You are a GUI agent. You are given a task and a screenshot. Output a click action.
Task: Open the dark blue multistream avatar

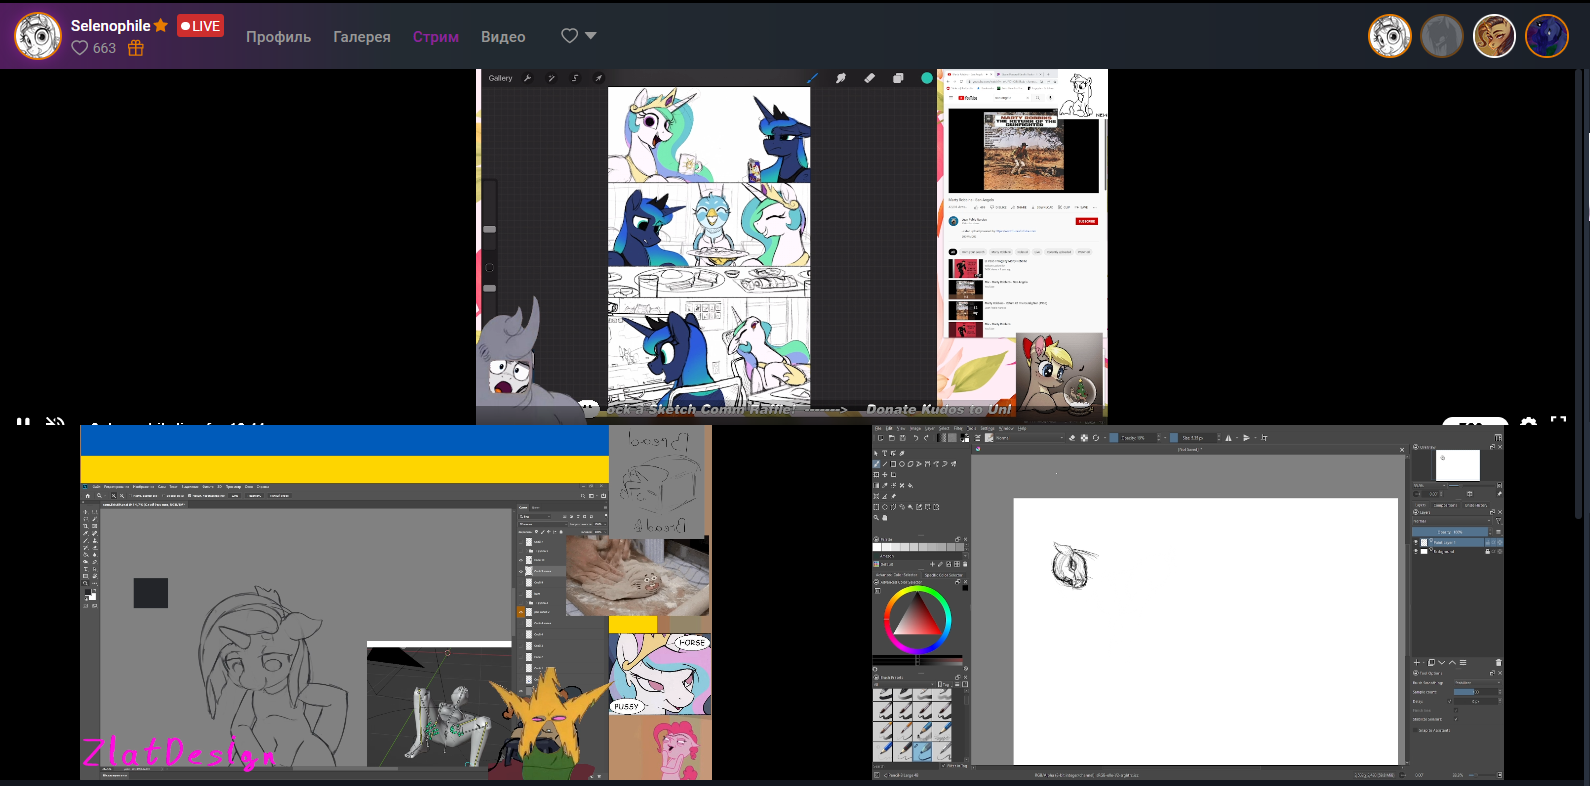(1547, 36)
